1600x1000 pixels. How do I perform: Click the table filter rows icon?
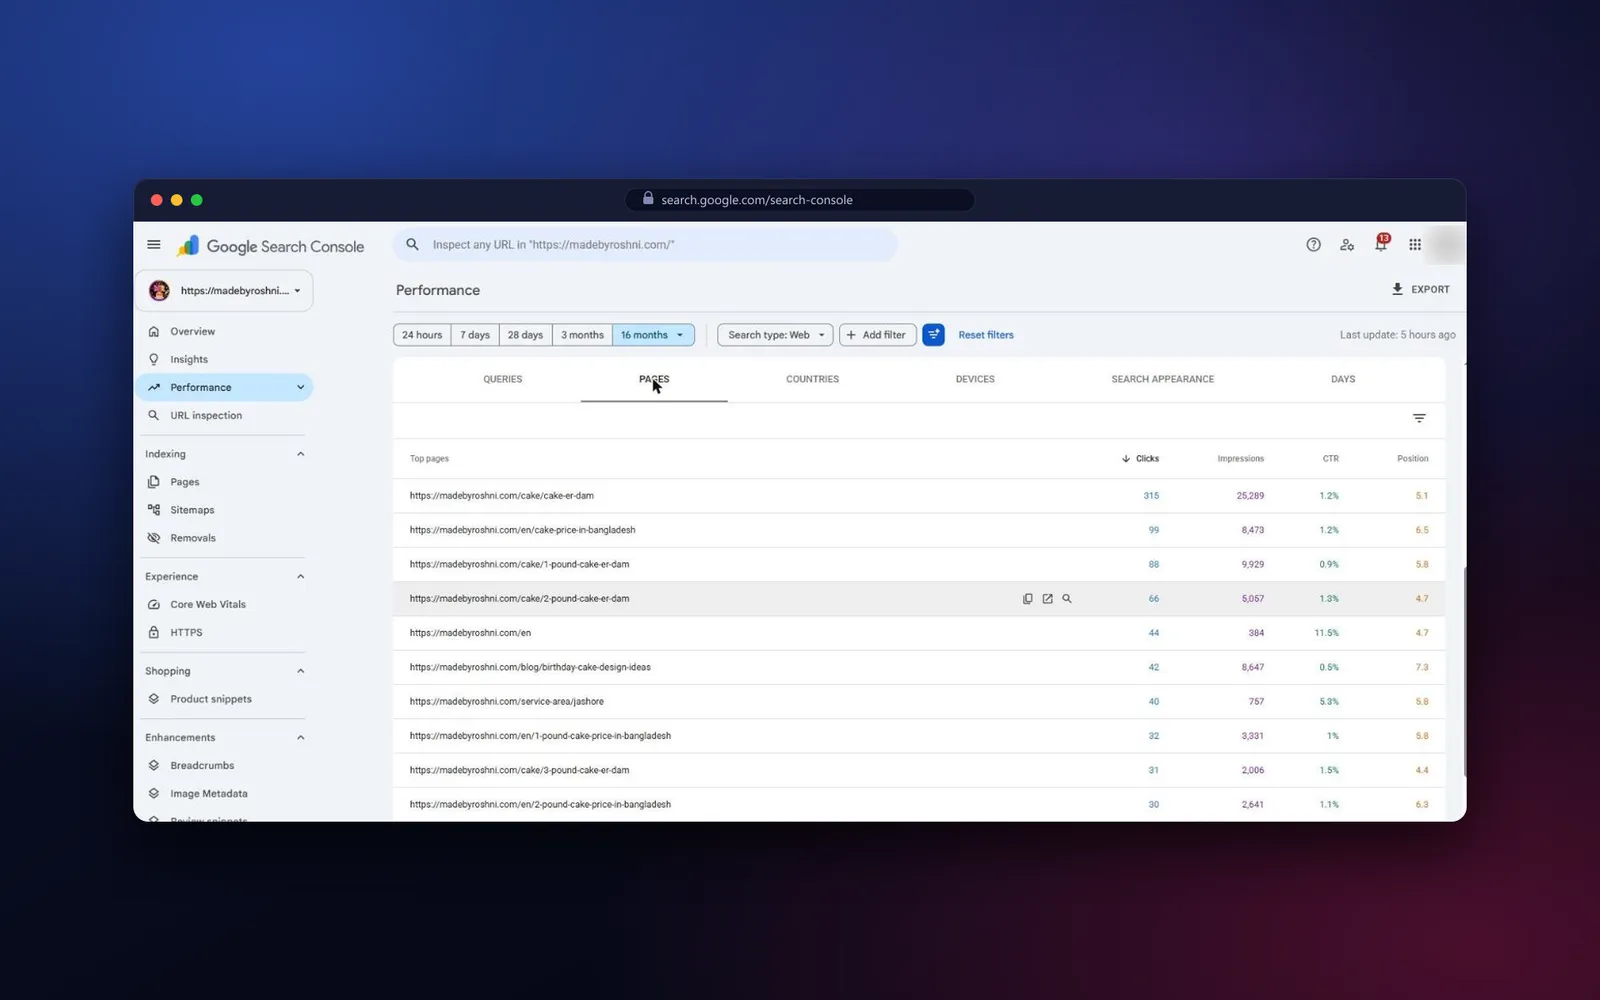1419,418
